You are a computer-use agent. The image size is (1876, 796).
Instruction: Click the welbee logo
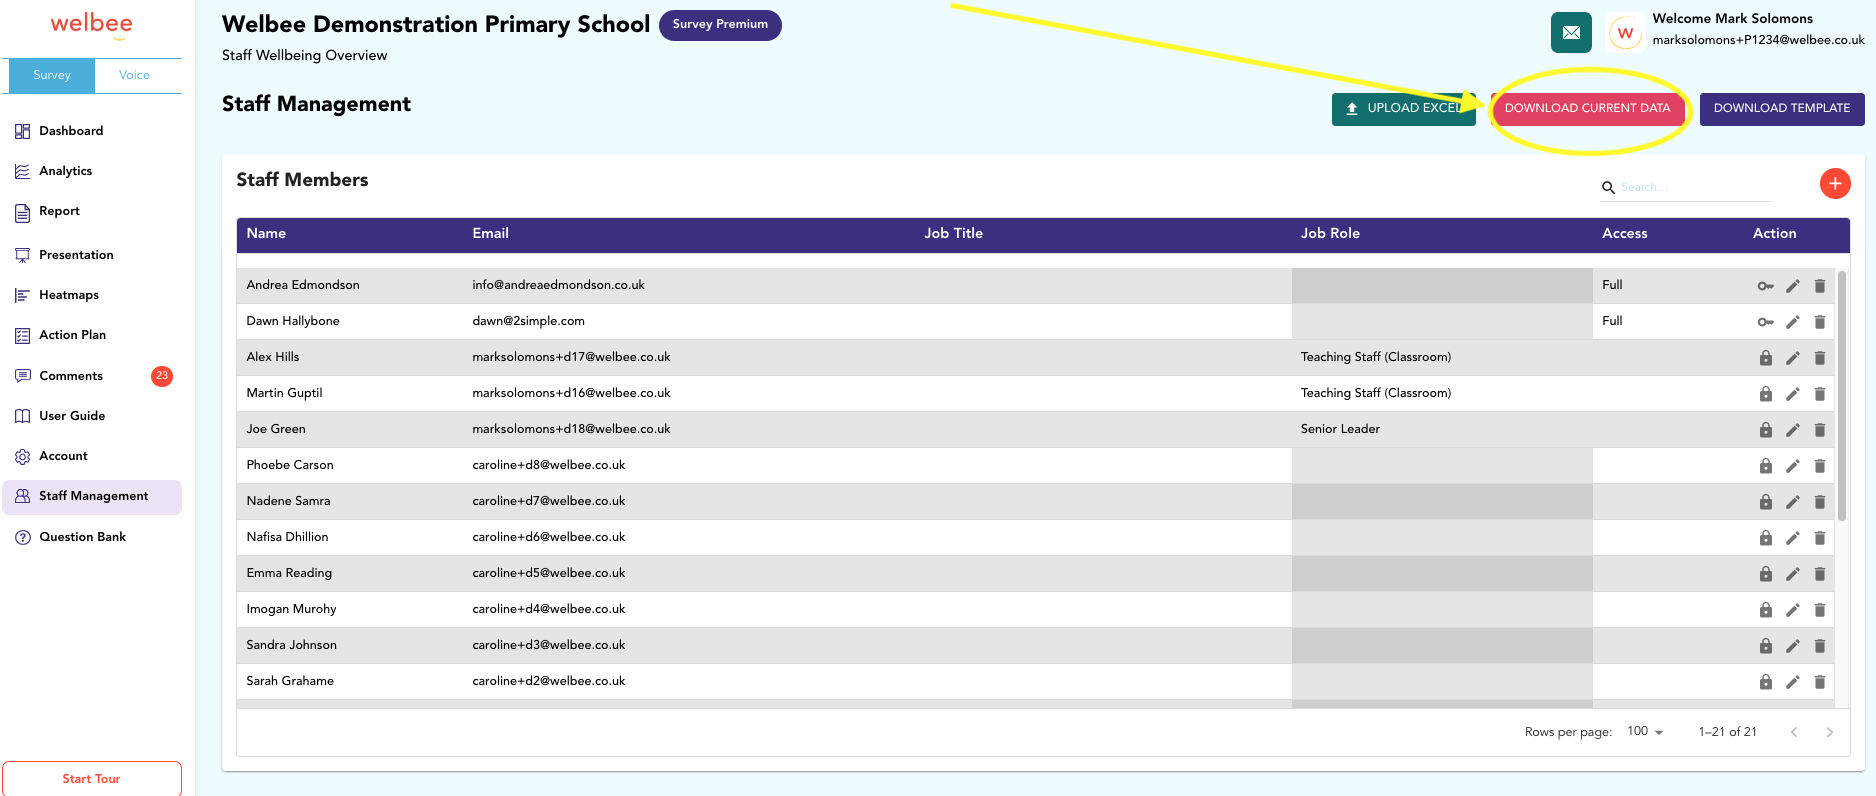tap(92, 25)
